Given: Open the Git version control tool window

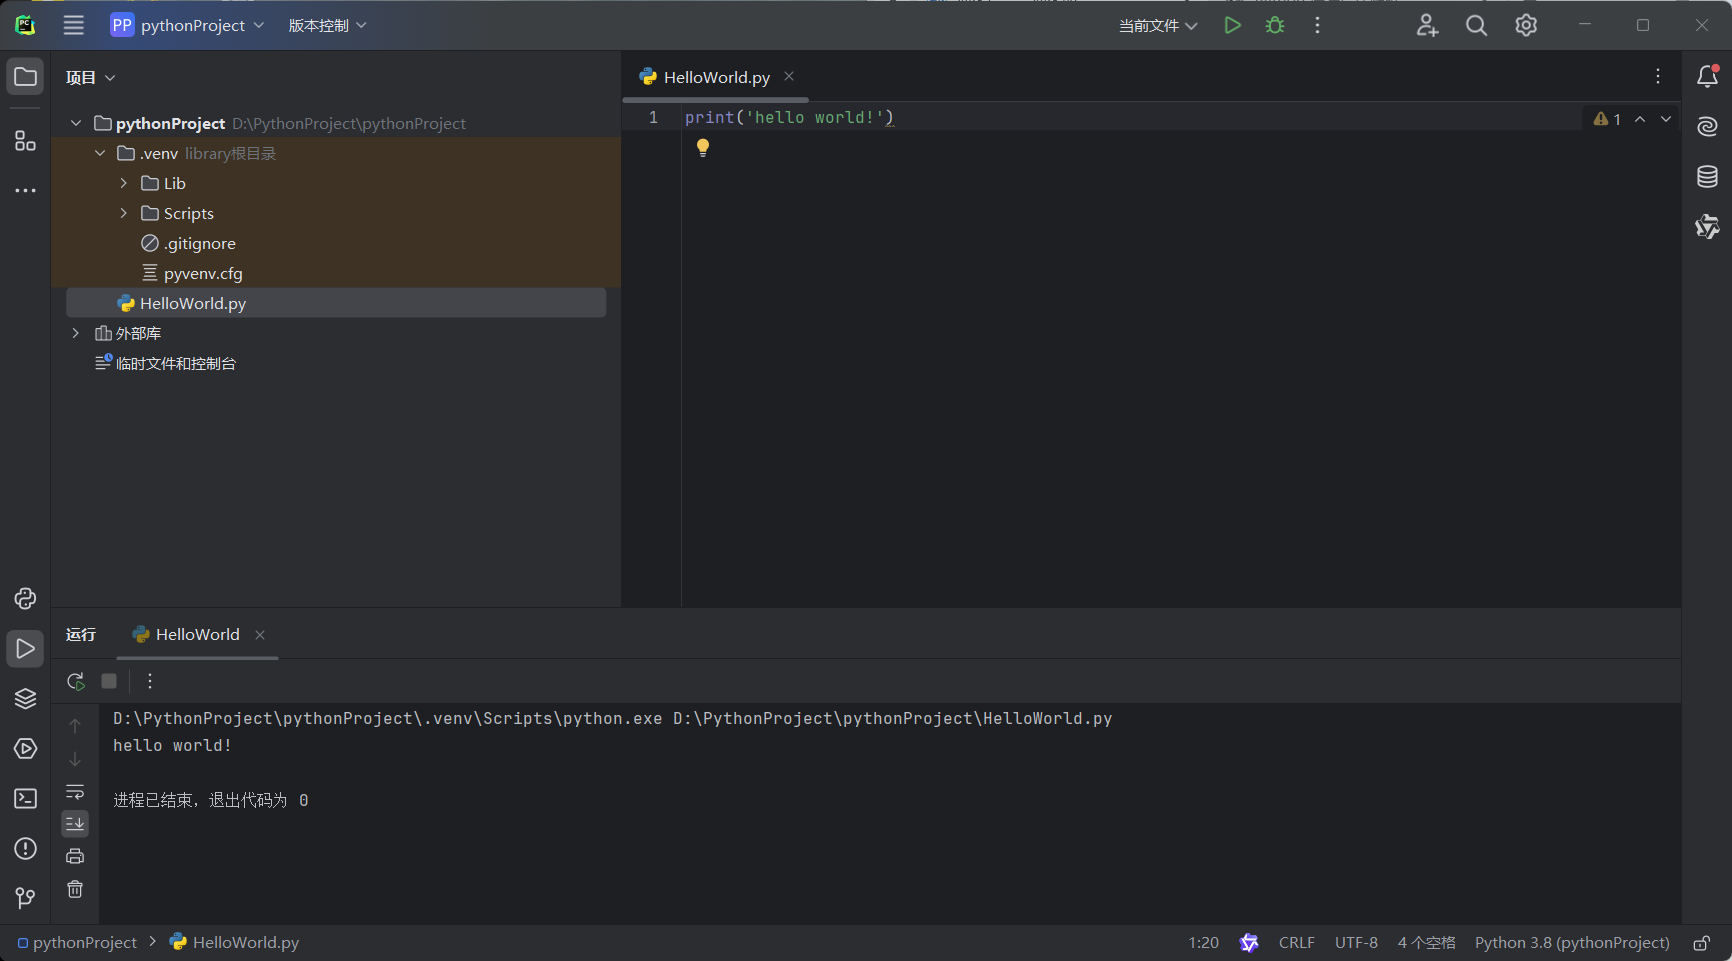Looking at the screenshot, I should pos(25,898).
